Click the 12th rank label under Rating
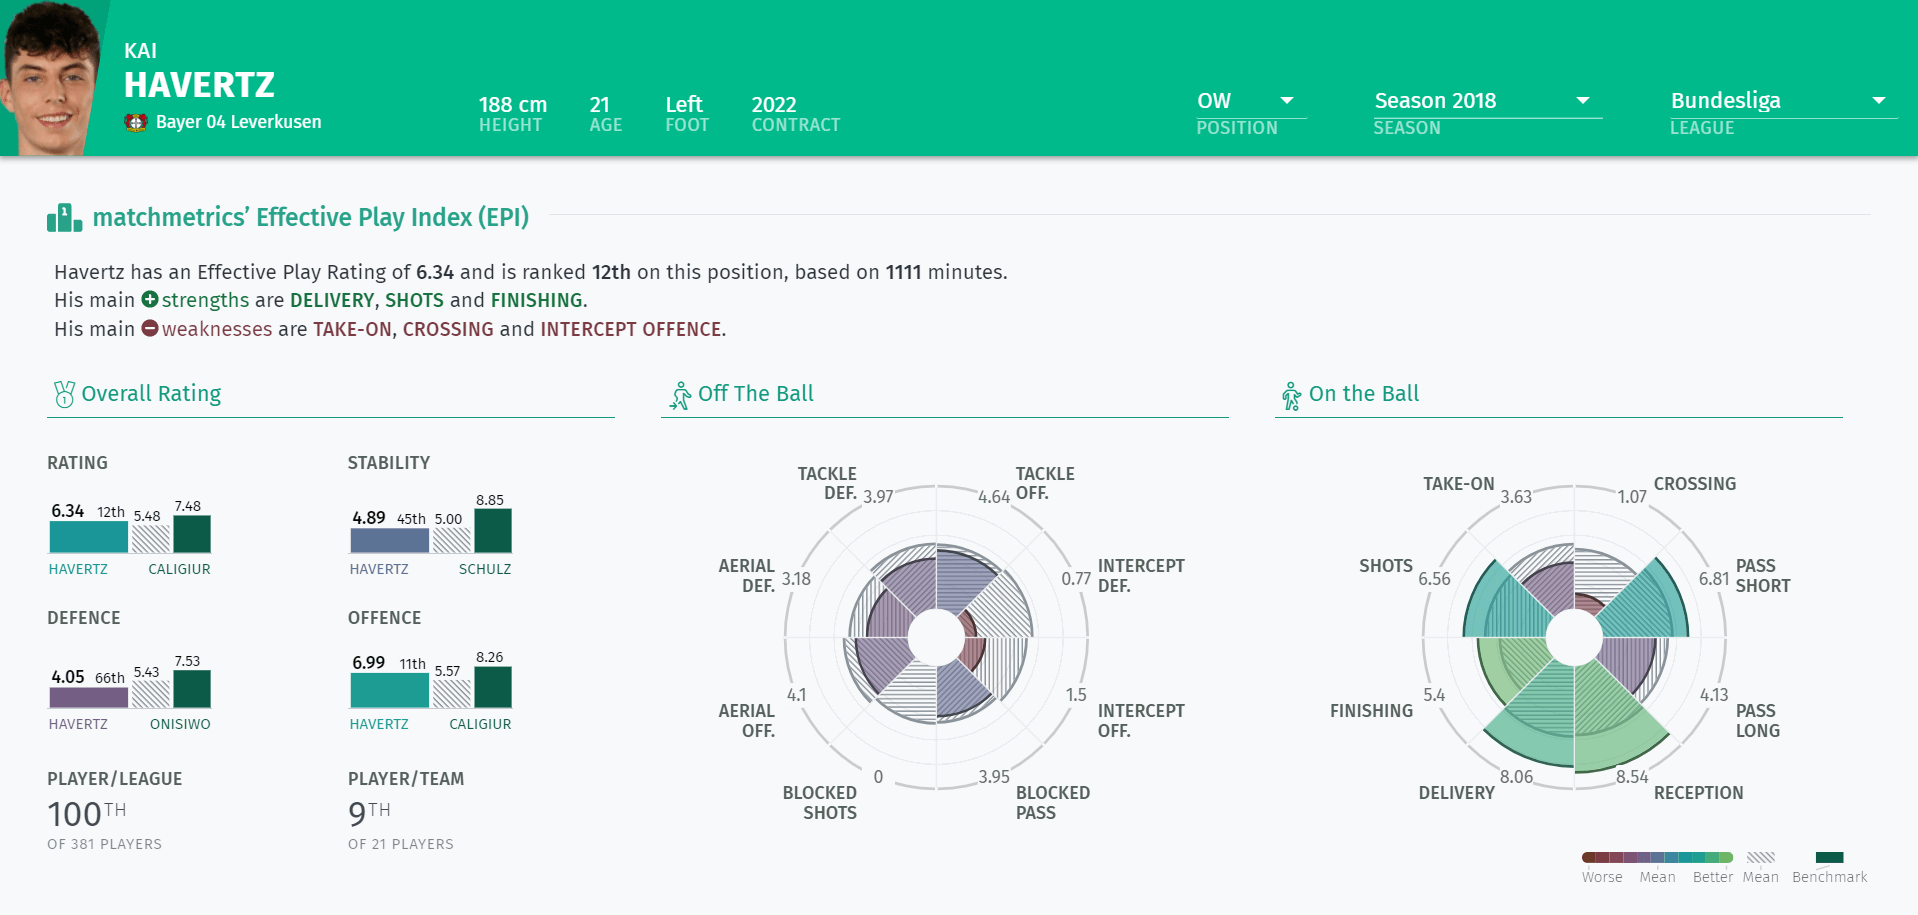 click(x=111, y=512)
